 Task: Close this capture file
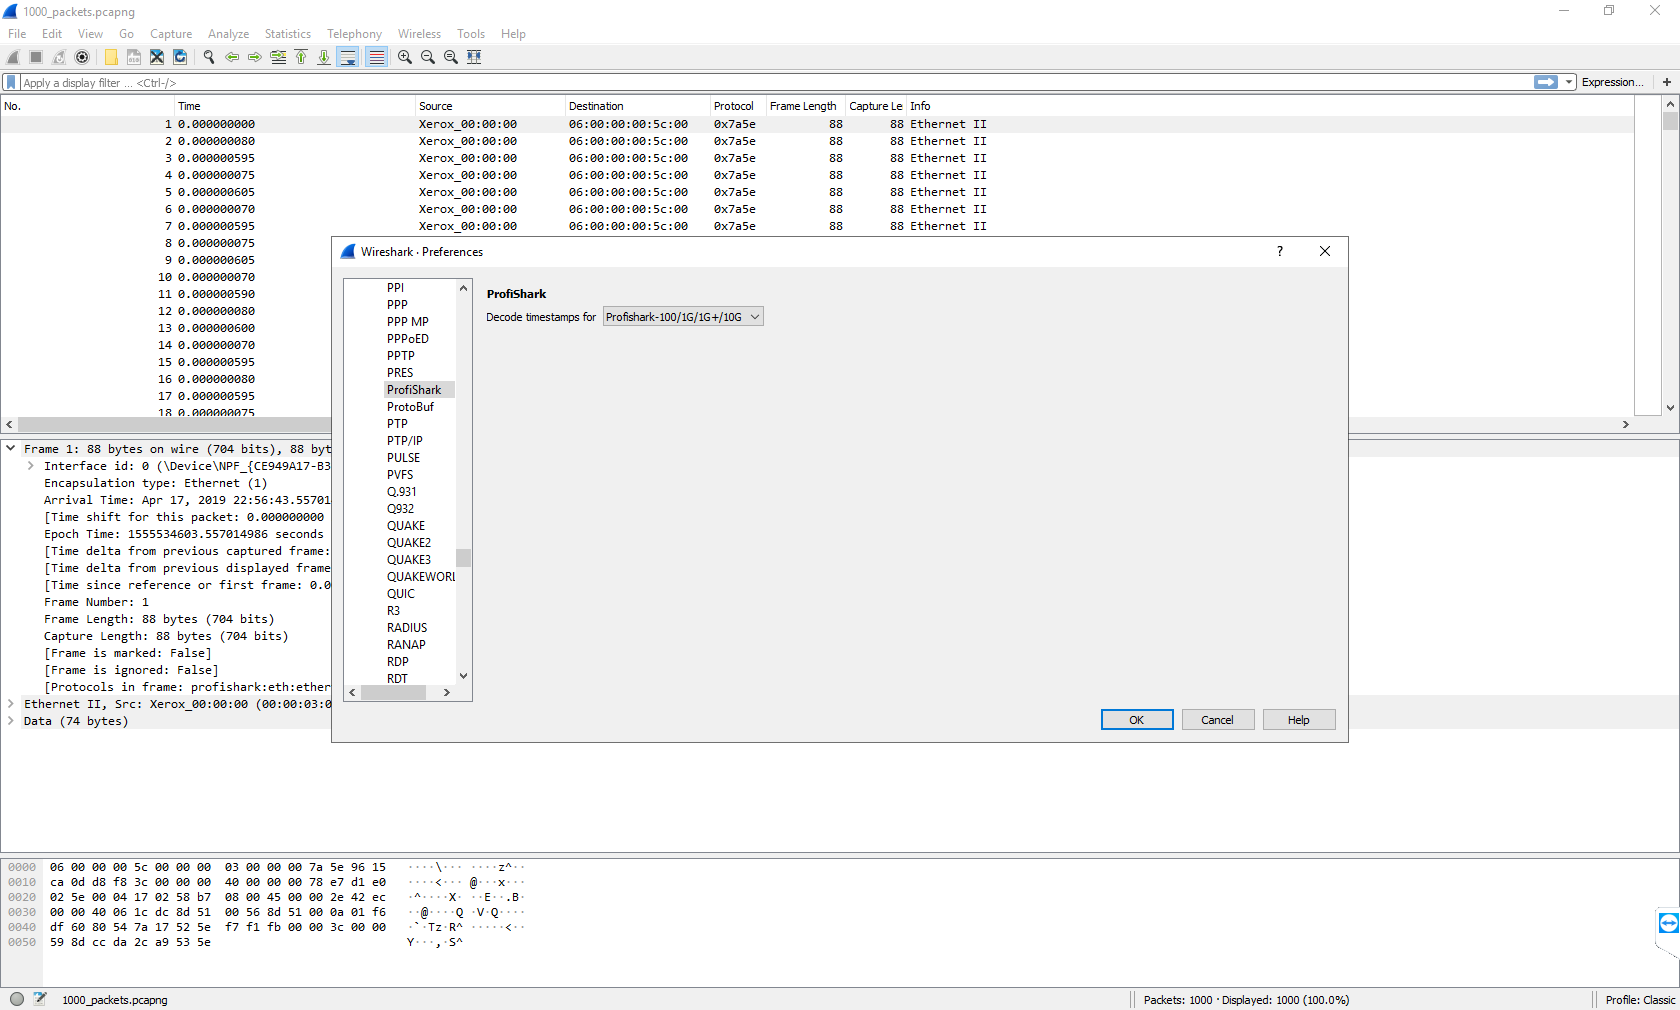pos(157,57)
